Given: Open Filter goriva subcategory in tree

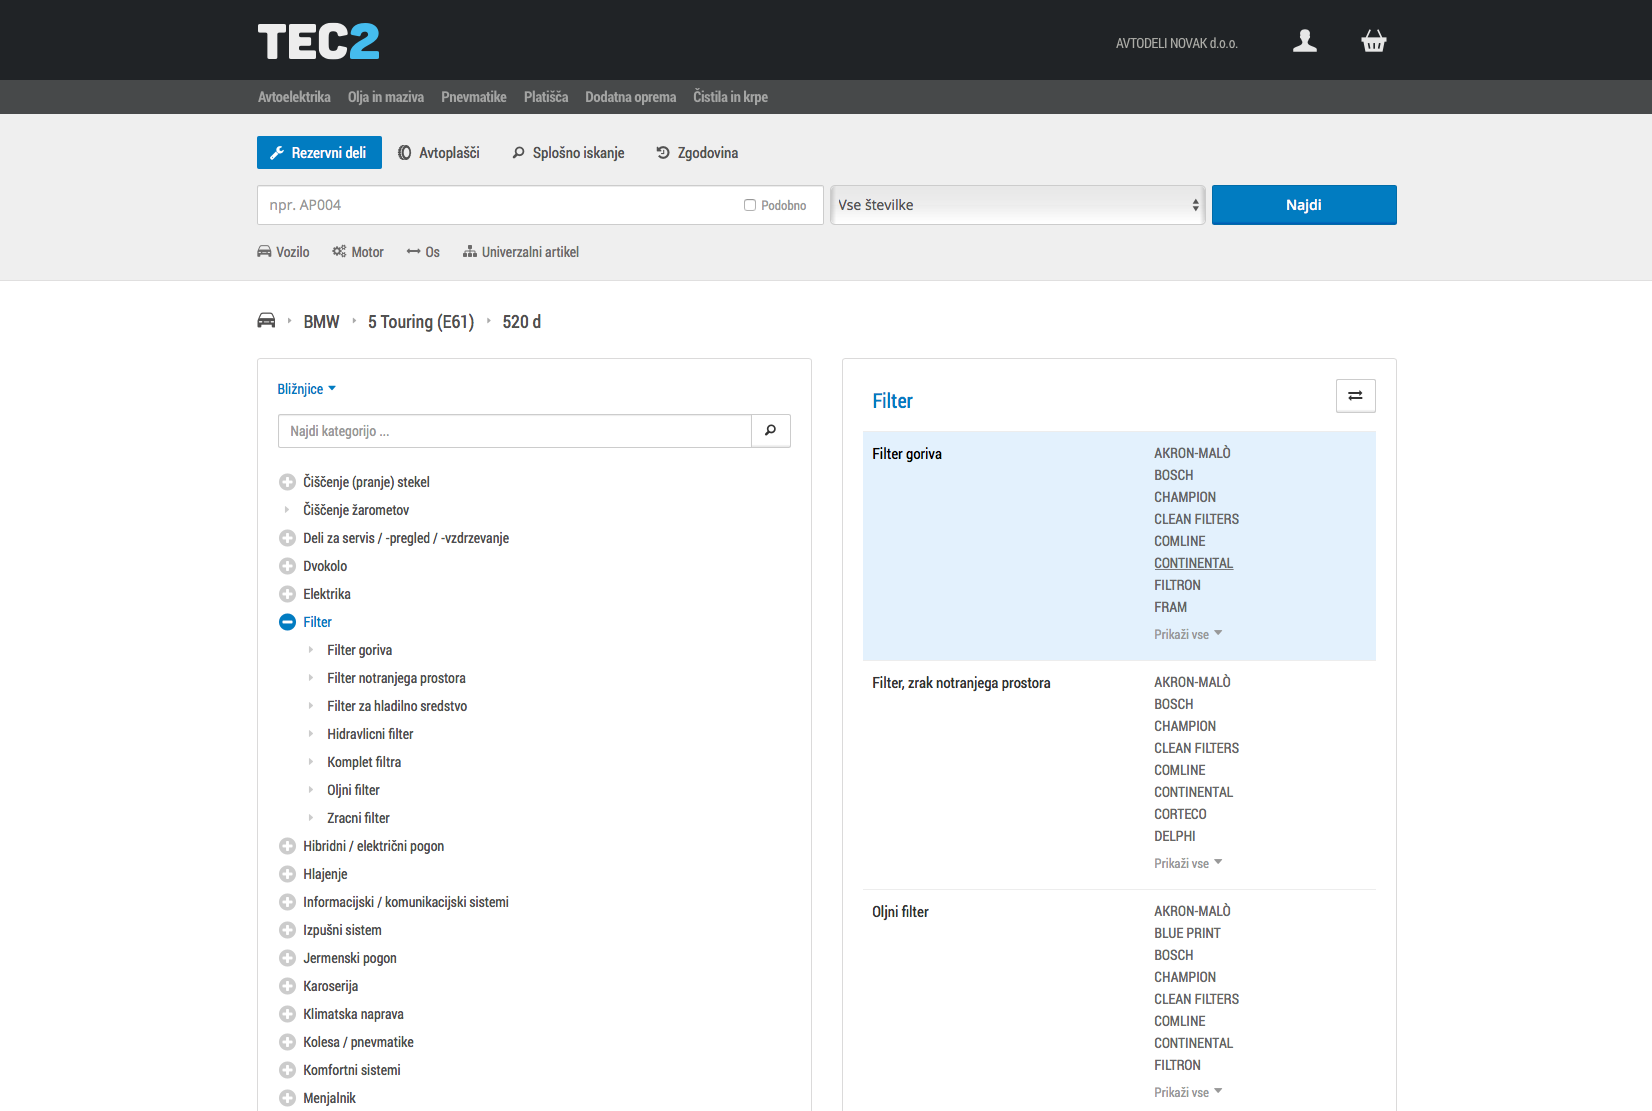Looking at the screenshot, I should click(x=360, y=650).
